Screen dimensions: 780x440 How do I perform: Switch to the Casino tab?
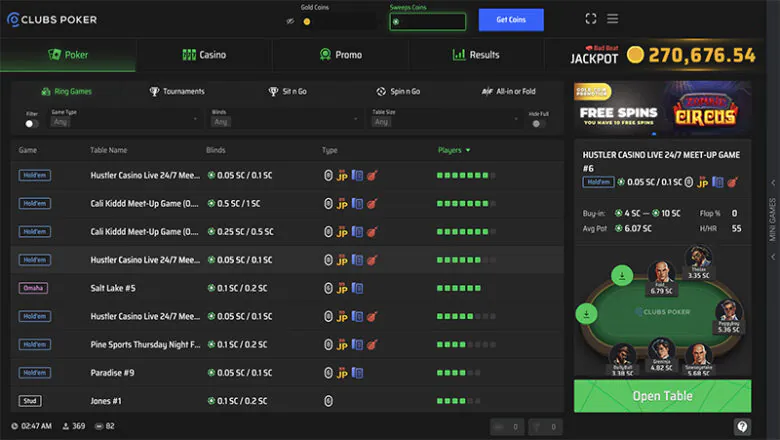(x=204, y=55)
